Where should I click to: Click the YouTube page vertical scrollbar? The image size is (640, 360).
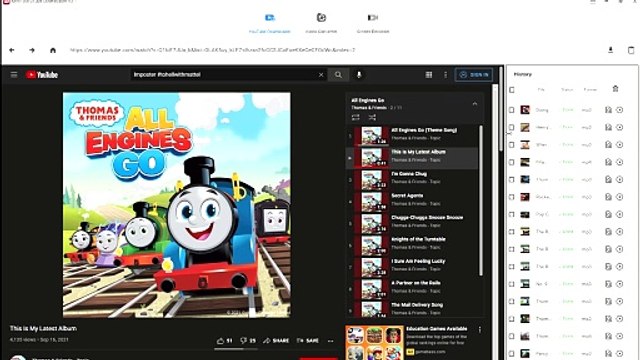[500, 108]
